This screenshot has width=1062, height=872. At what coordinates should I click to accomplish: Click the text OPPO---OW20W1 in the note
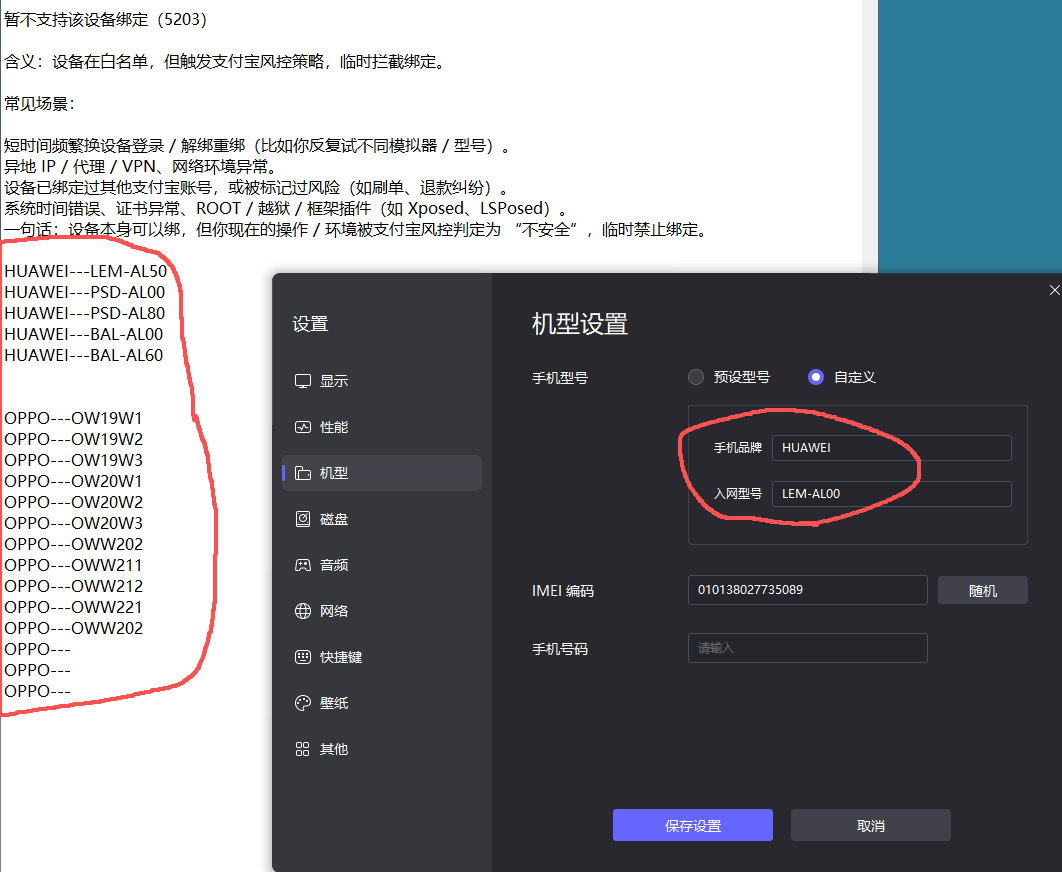tap(73, 481)
